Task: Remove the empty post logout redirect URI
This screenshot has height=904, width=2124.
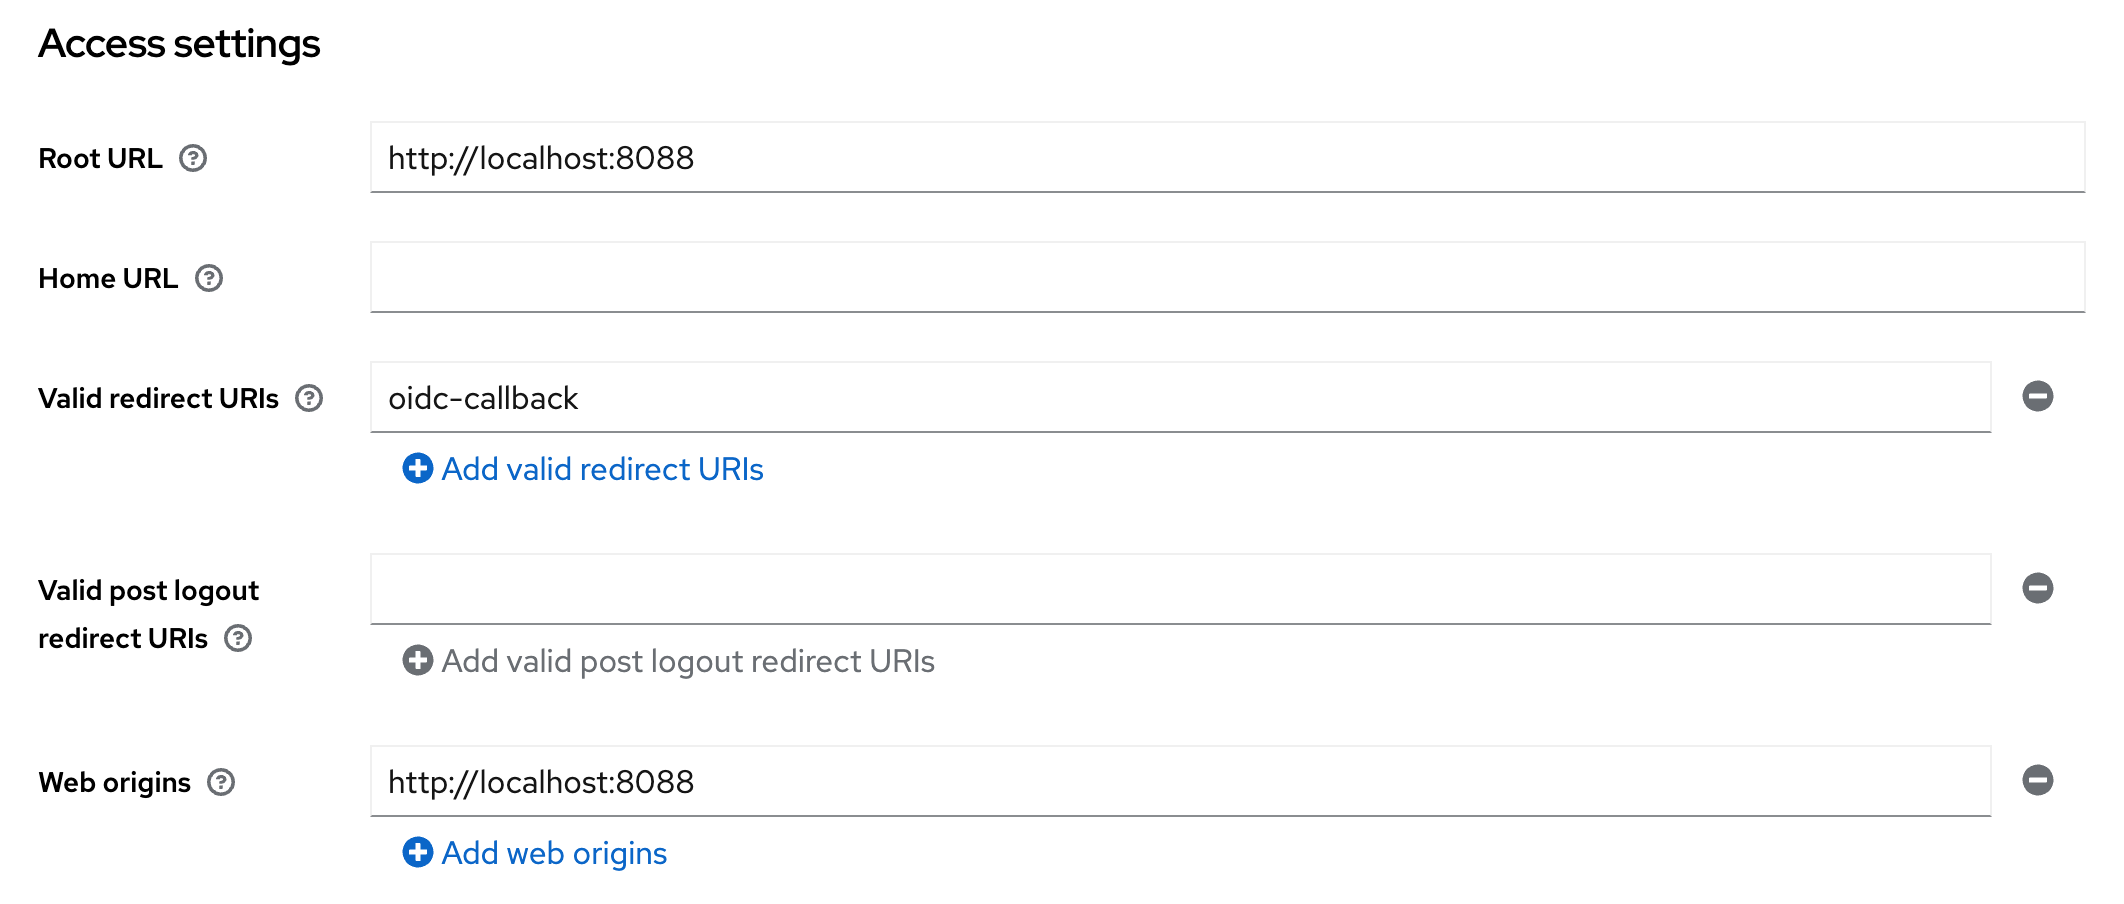Action: pyautogui.click(x=2039, y=589)
